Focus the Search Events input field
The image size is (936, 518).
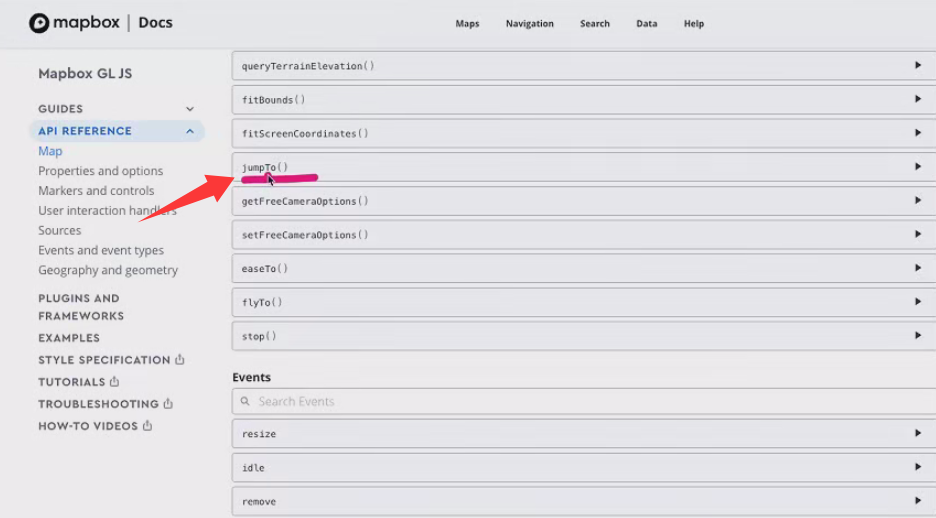click(584, 401)
